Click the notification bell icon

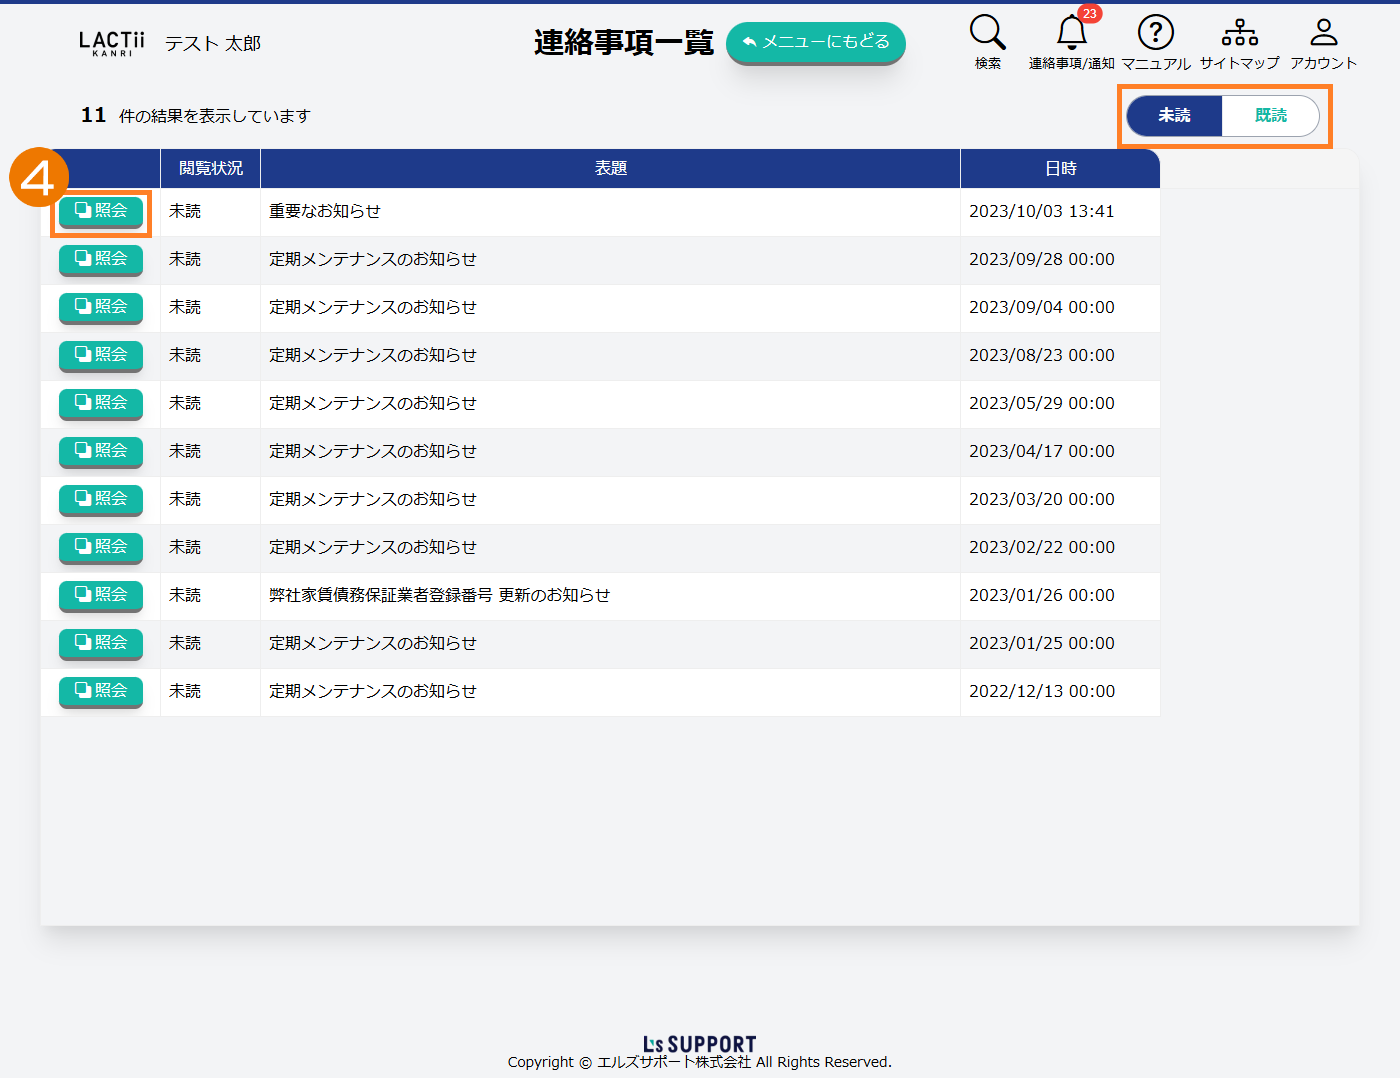pos(1071,33)
